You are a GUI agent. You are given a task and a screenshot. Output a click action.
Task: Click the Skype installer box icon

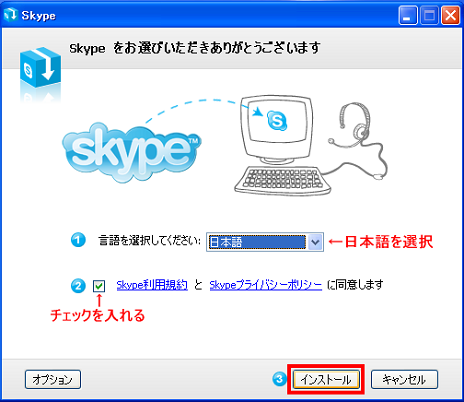(40, 68)
